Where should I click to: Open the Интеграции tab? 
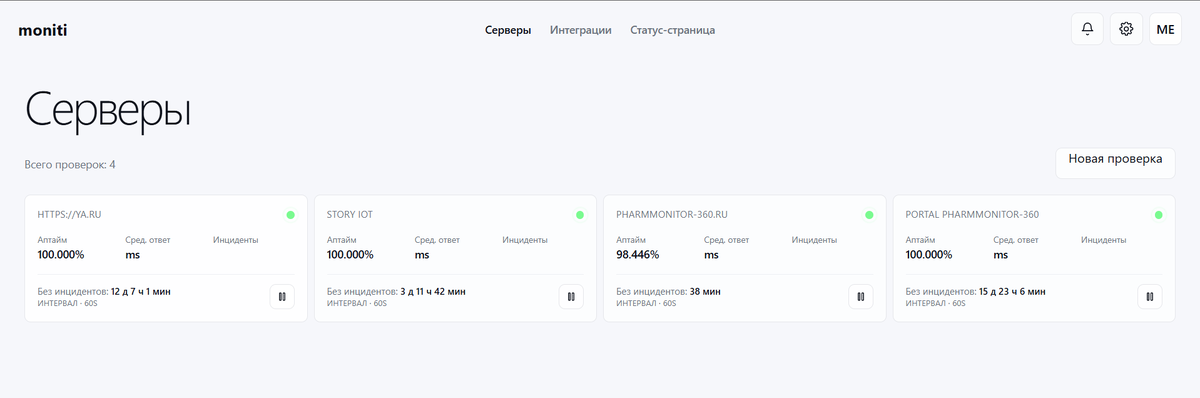pyautogui.click(x=581, y=30)
